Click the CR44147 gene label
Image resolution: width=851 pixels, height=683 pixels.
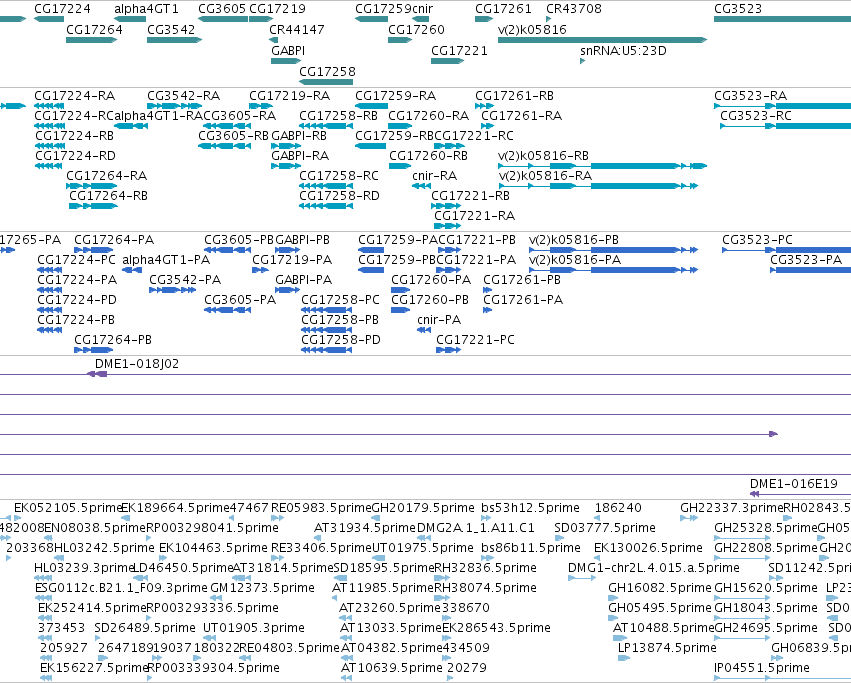[297, 29]
